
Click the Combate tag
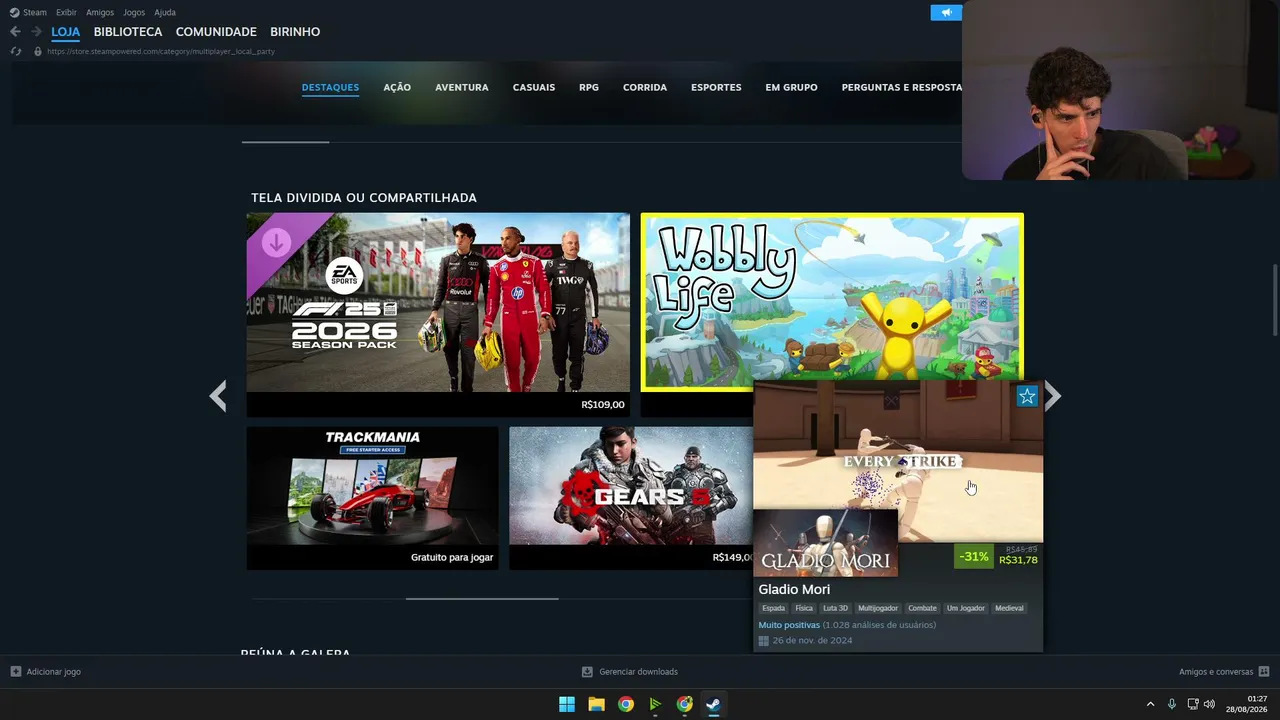point(923,608)
